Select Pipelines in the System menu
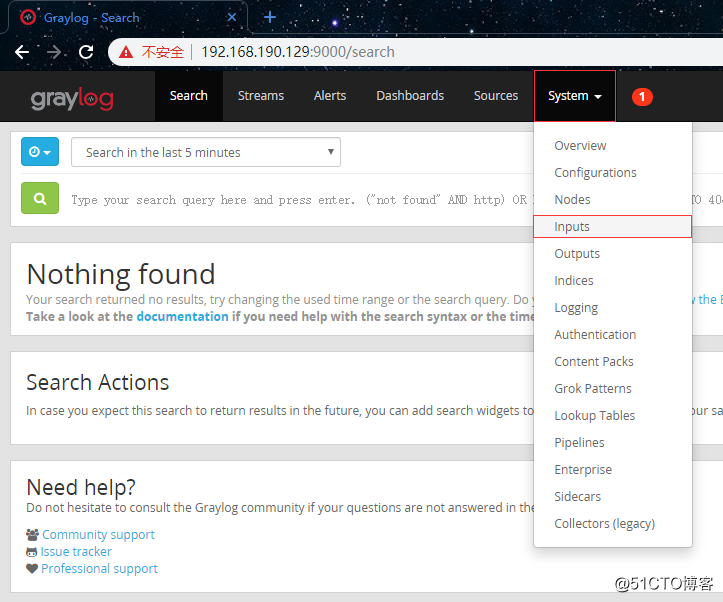The width and height of the screenshot is (723, 602). click(613, 443)
